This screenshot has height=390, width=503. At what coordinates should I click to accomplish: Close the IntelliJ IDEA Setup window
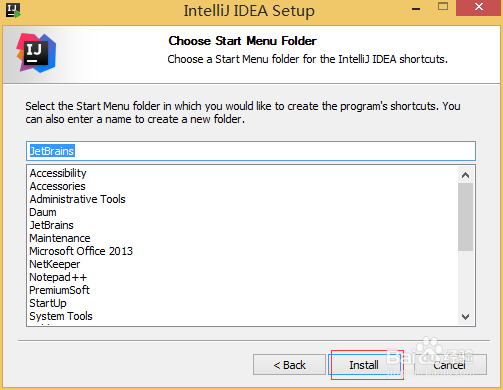click(479, 7)
